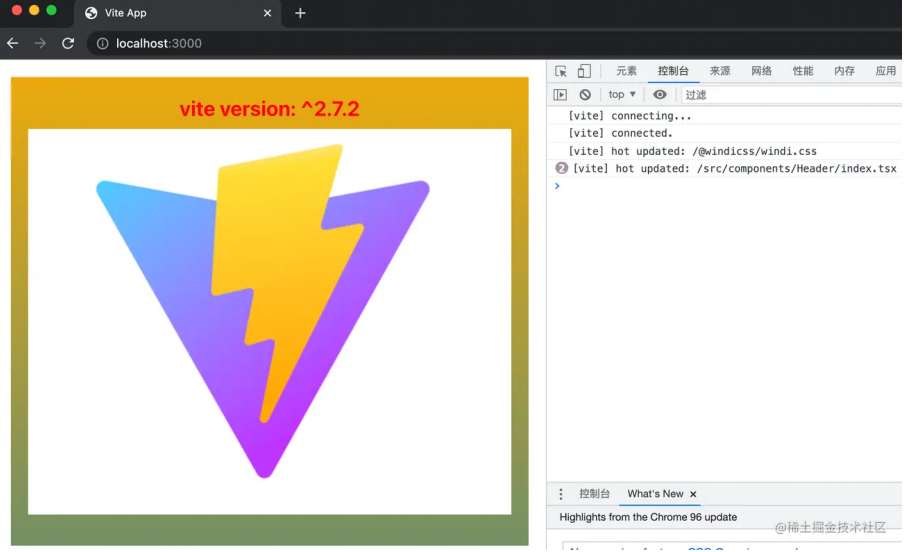Open live expression with the eye icon
This screenshot has width=908, height=552.
tap(660, 95)
